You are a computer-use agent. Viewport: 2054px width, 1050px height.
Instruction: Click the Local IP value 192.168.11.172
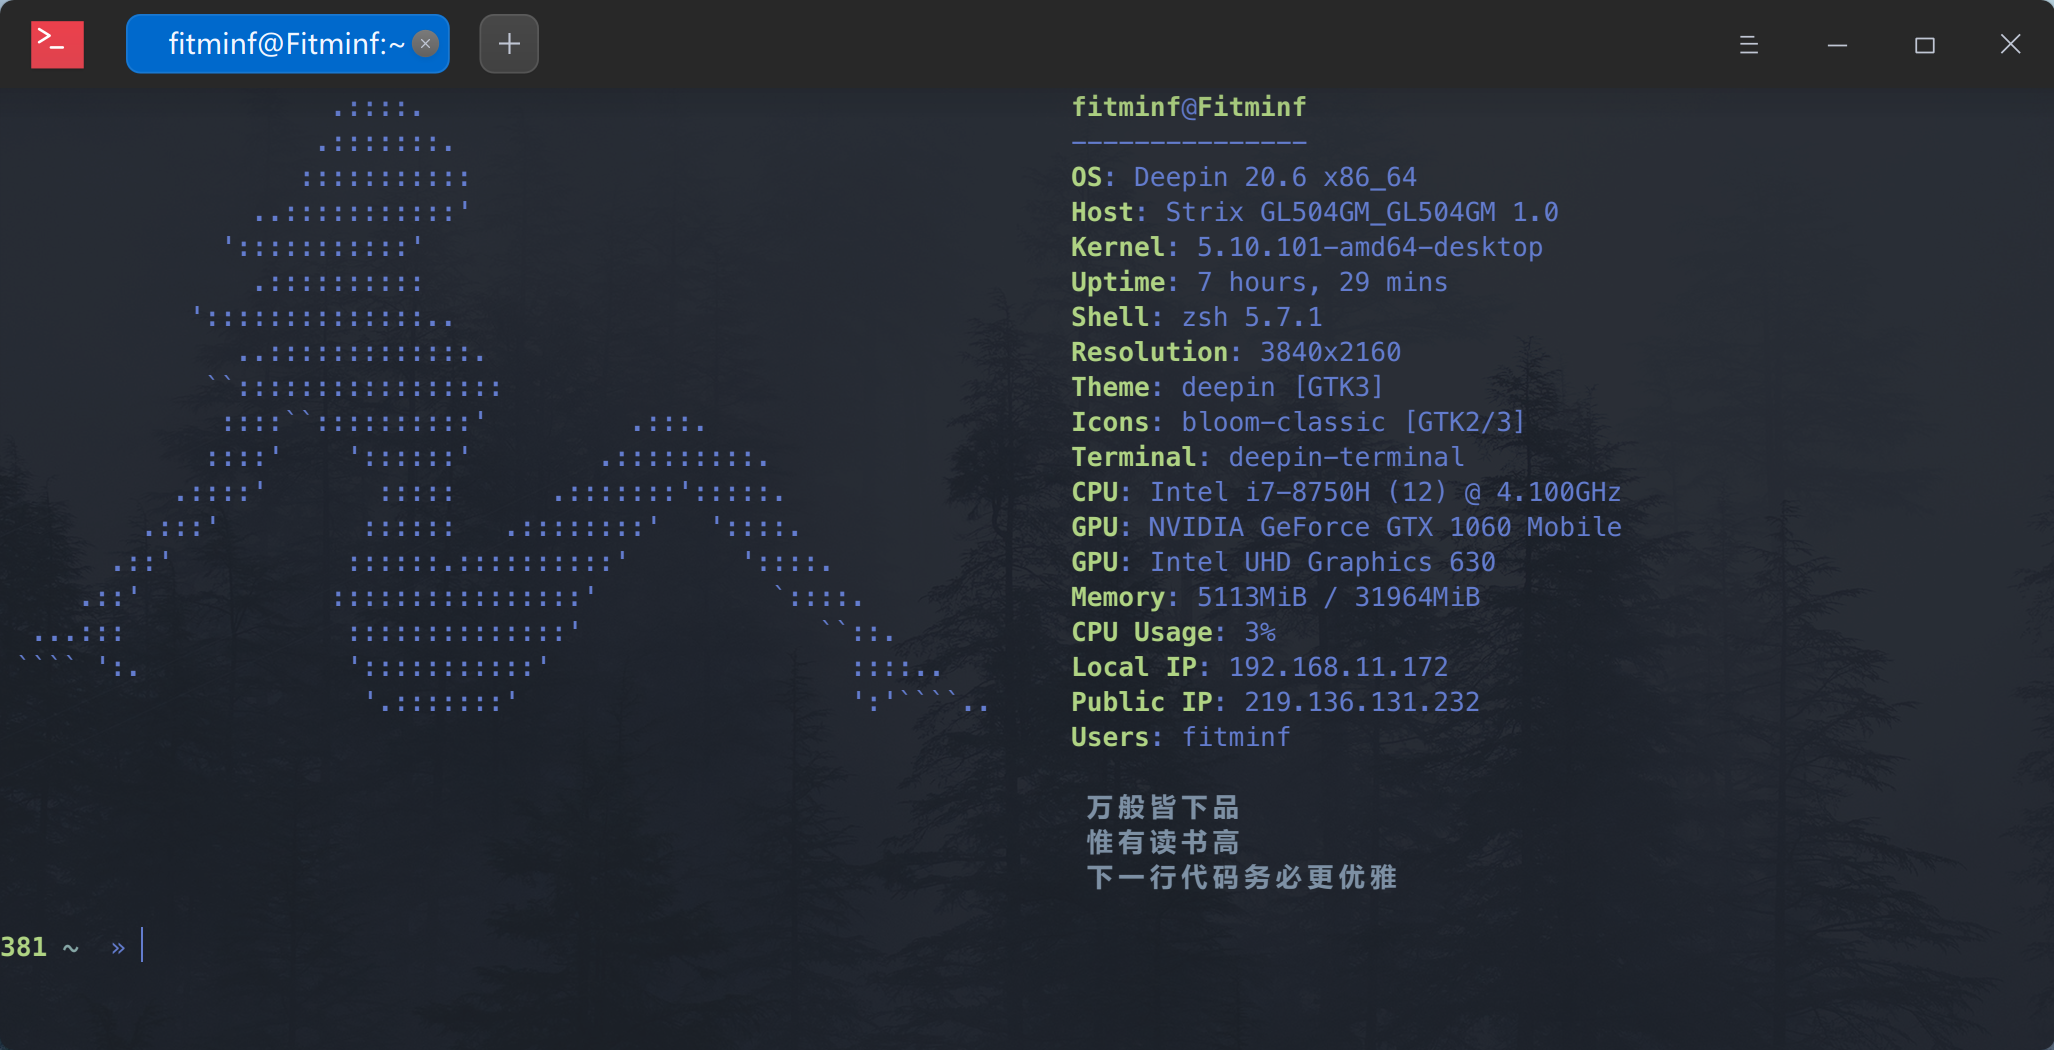[1338, 667]
